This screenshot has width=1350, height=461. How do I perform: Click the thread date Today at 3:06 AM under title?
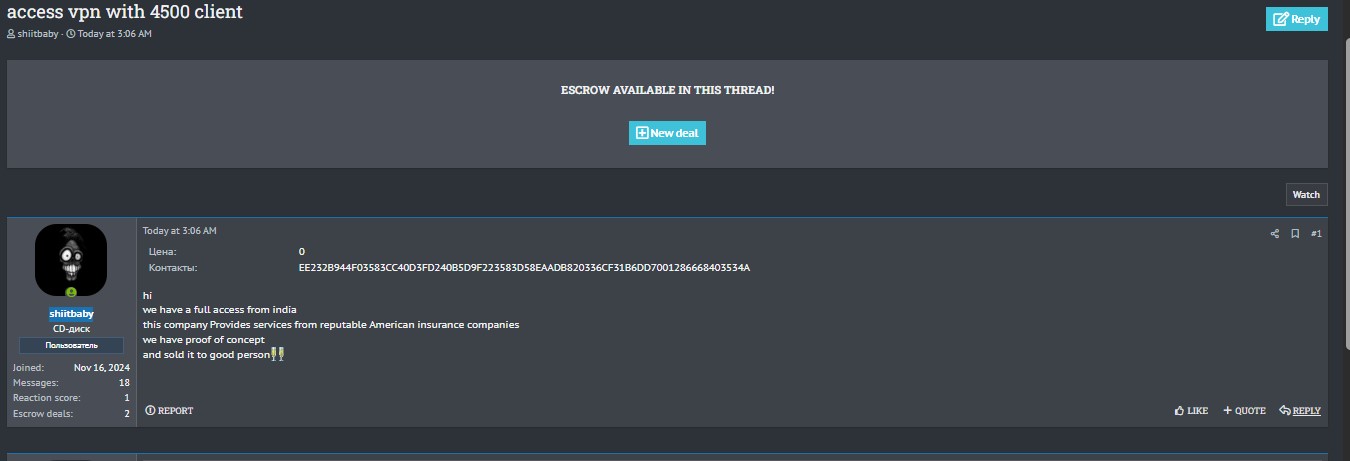115,34
